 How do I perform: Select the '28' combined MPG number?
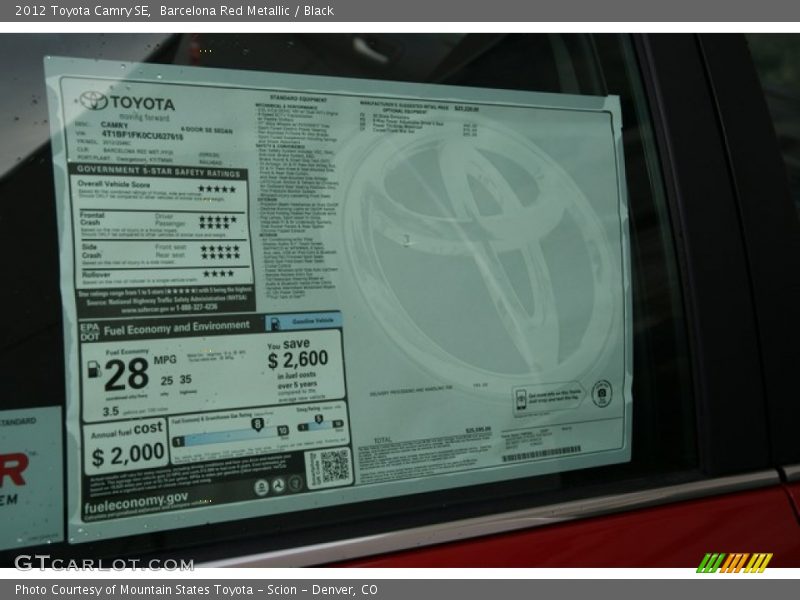pos(127,374)
